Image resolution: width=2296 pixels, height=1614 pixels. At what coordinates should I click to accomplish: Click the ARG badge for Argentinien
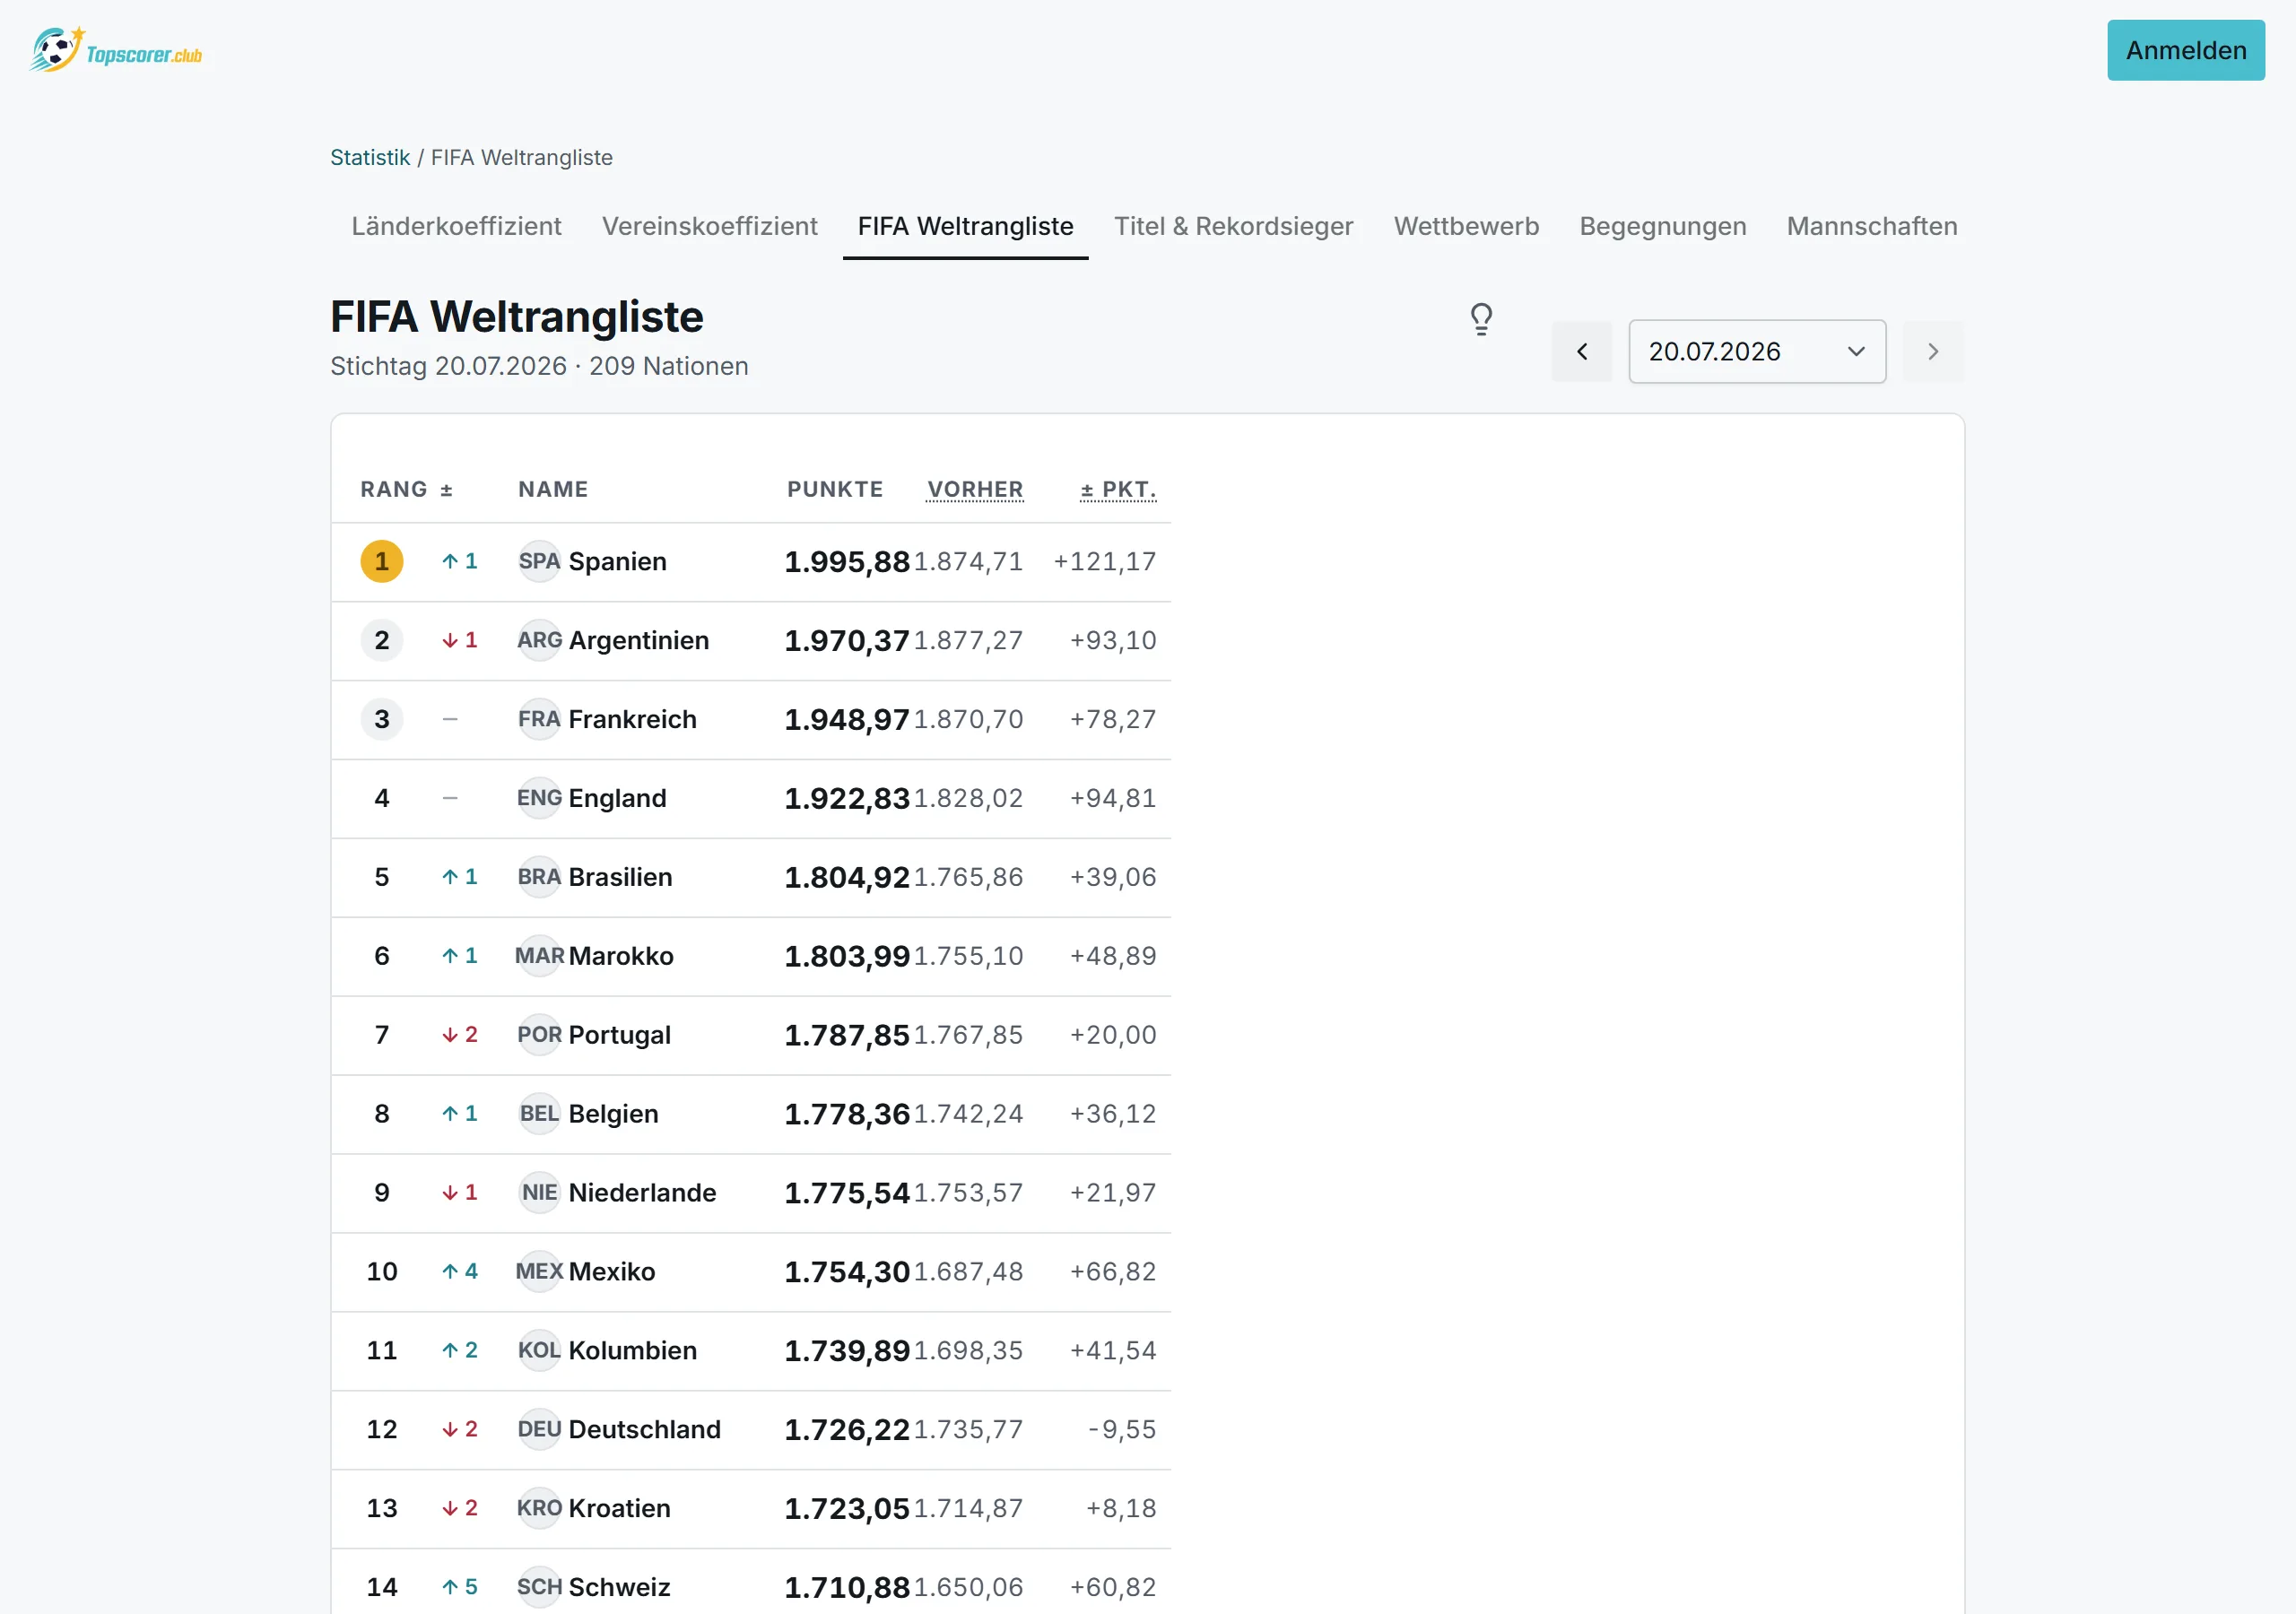point(539,640)
